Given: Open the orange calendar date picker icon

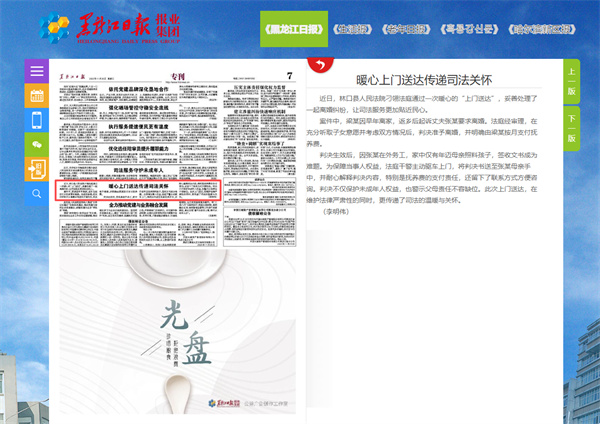Looking at the screenshot, I should [37, 96].
